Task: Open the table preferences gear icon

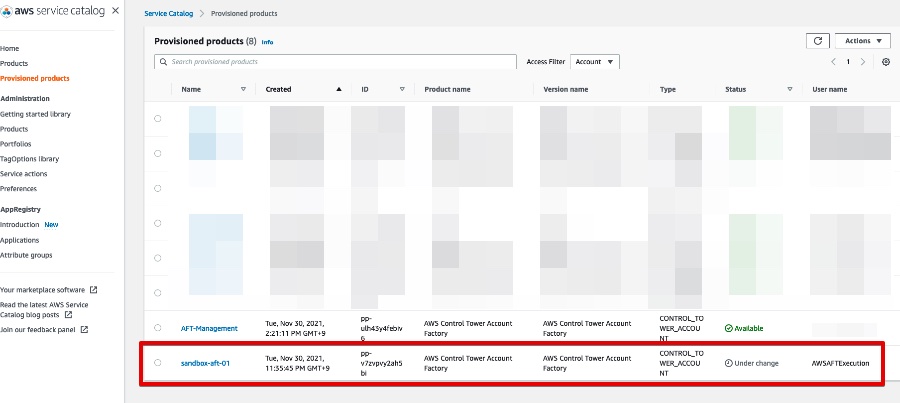Action: (885, 62)
